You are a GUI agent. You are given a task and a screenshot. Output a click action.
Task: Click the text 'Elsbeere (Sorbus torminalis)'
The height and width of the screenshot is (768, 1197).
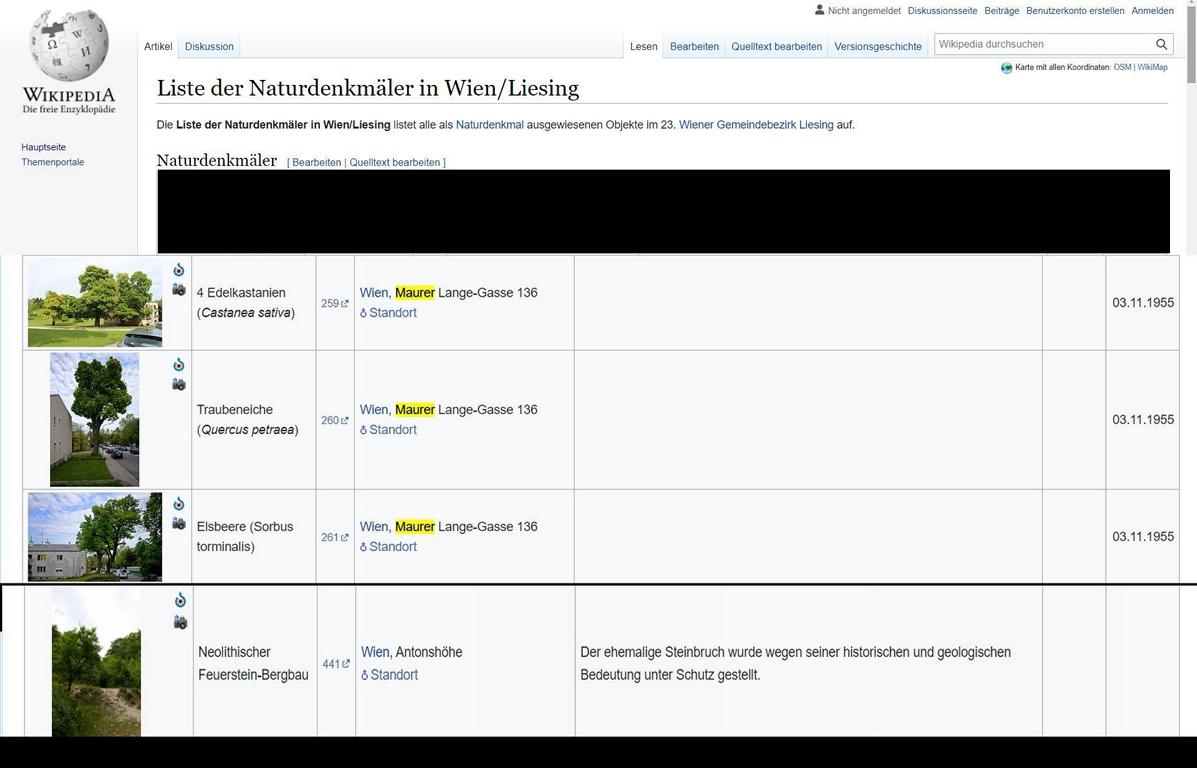point(245,537)
